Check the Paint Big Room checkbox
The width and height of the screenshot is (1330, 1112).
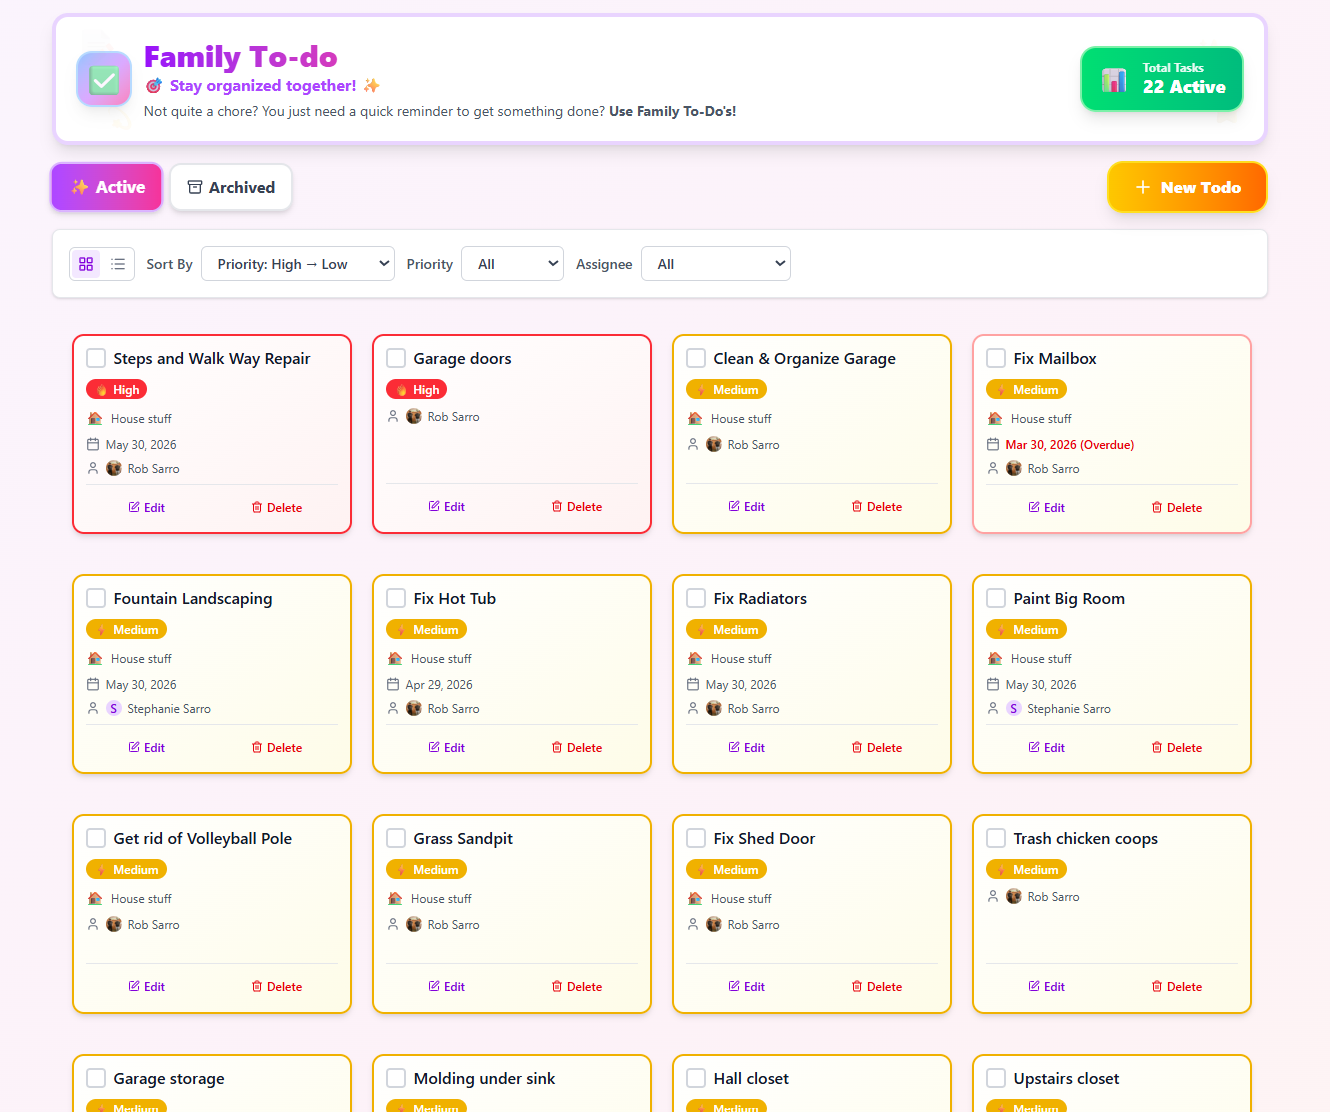point(996,598)
